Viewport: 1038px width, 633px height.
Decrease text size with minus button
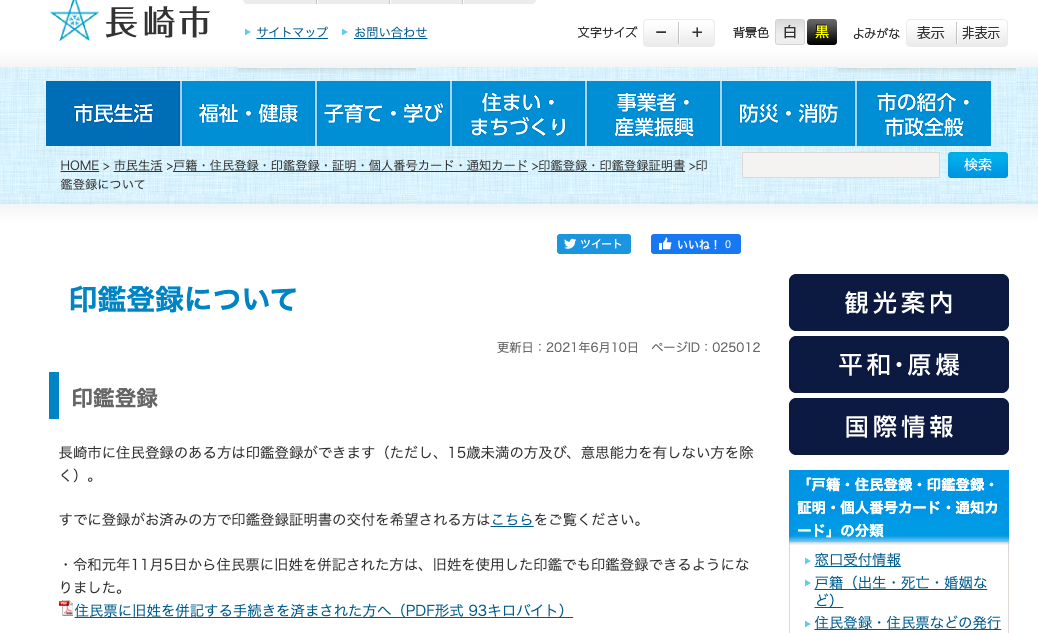click(661, 33)
